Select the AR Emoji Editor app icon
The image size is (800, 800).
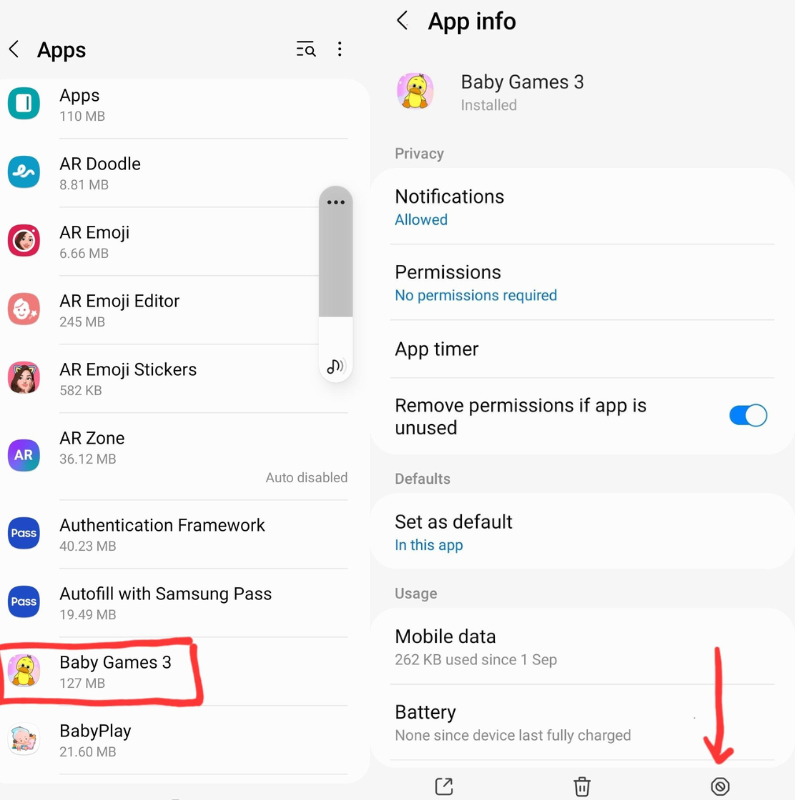click(x=23, y=309)
